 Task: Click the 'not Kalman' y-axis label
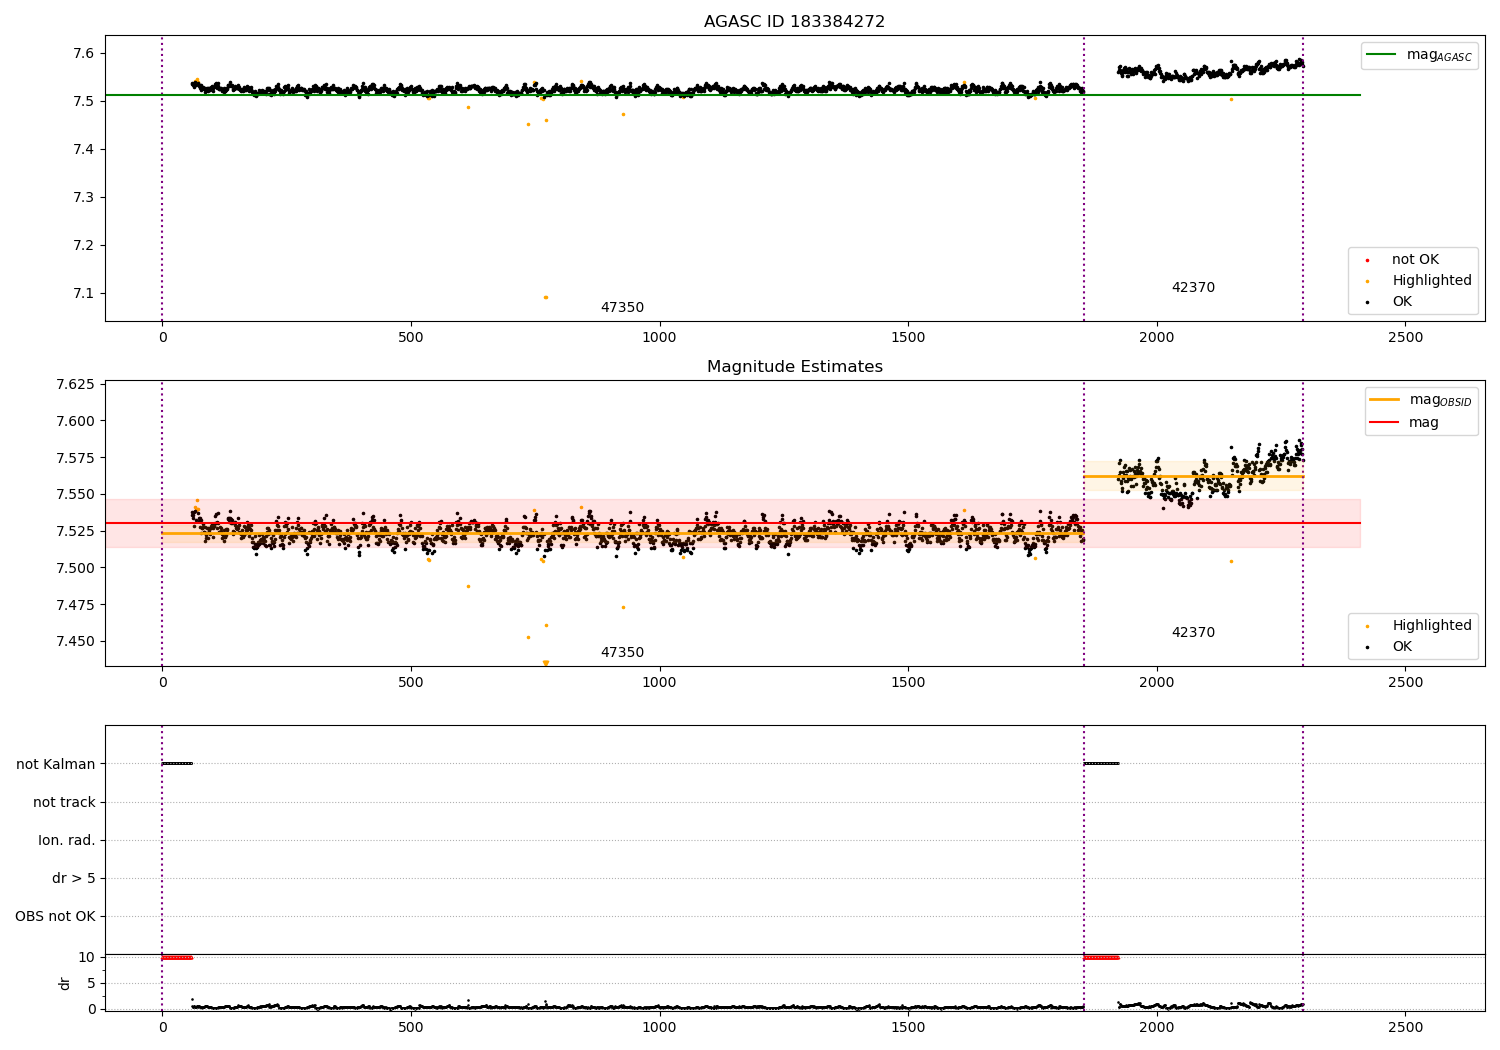click(56, 764)
